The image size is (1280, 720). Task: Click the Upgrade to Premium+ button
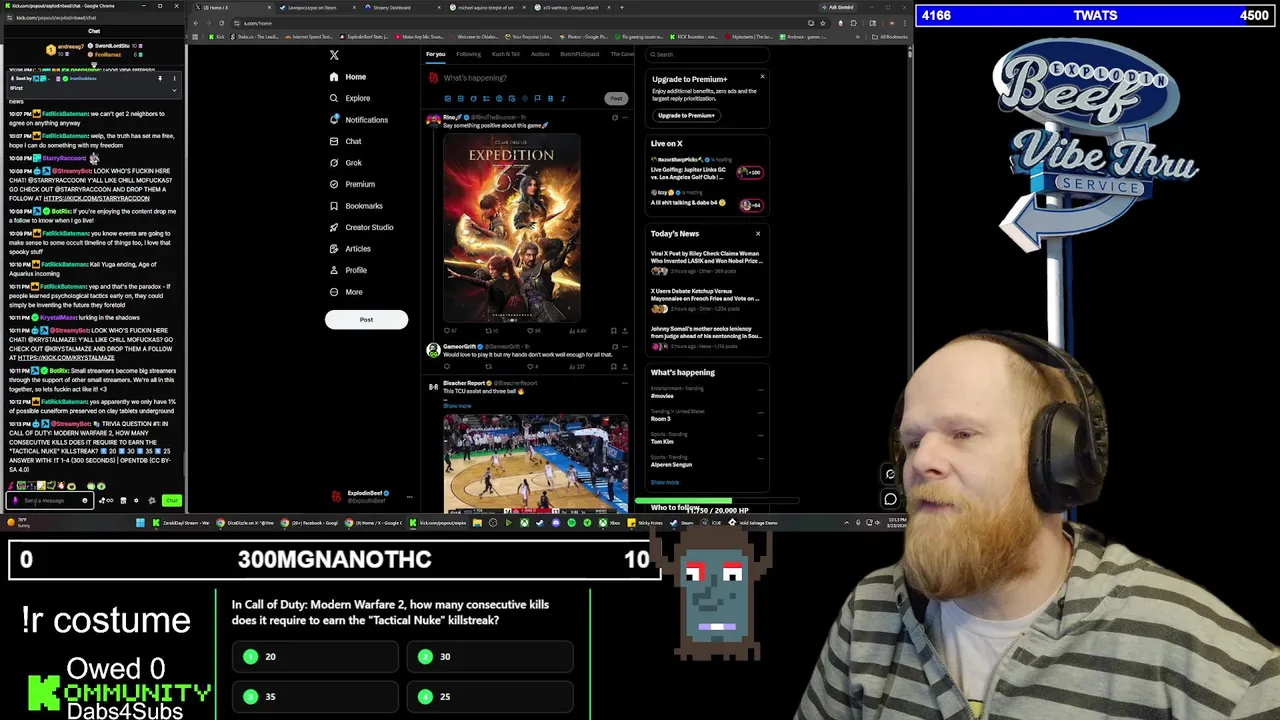pos(686,115)
